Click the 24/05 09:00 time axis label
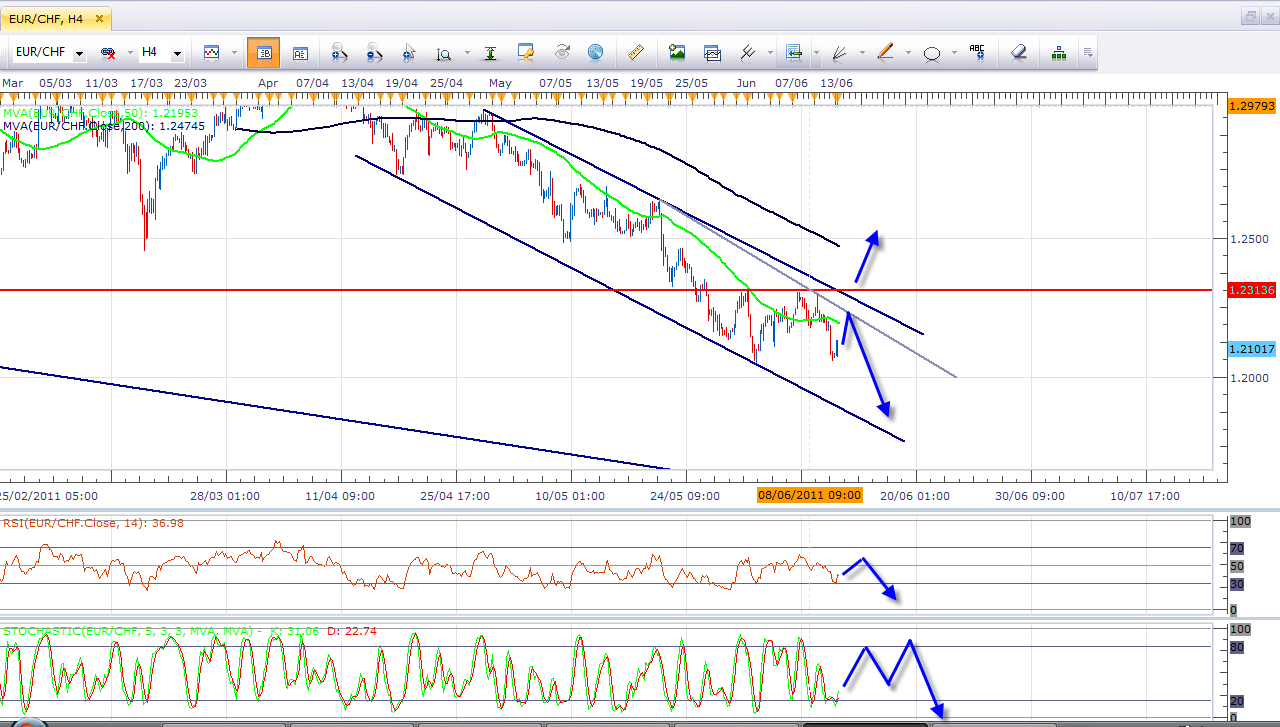Image resolution: width=1280 pixels, height=727 pixels. (685, 496)
